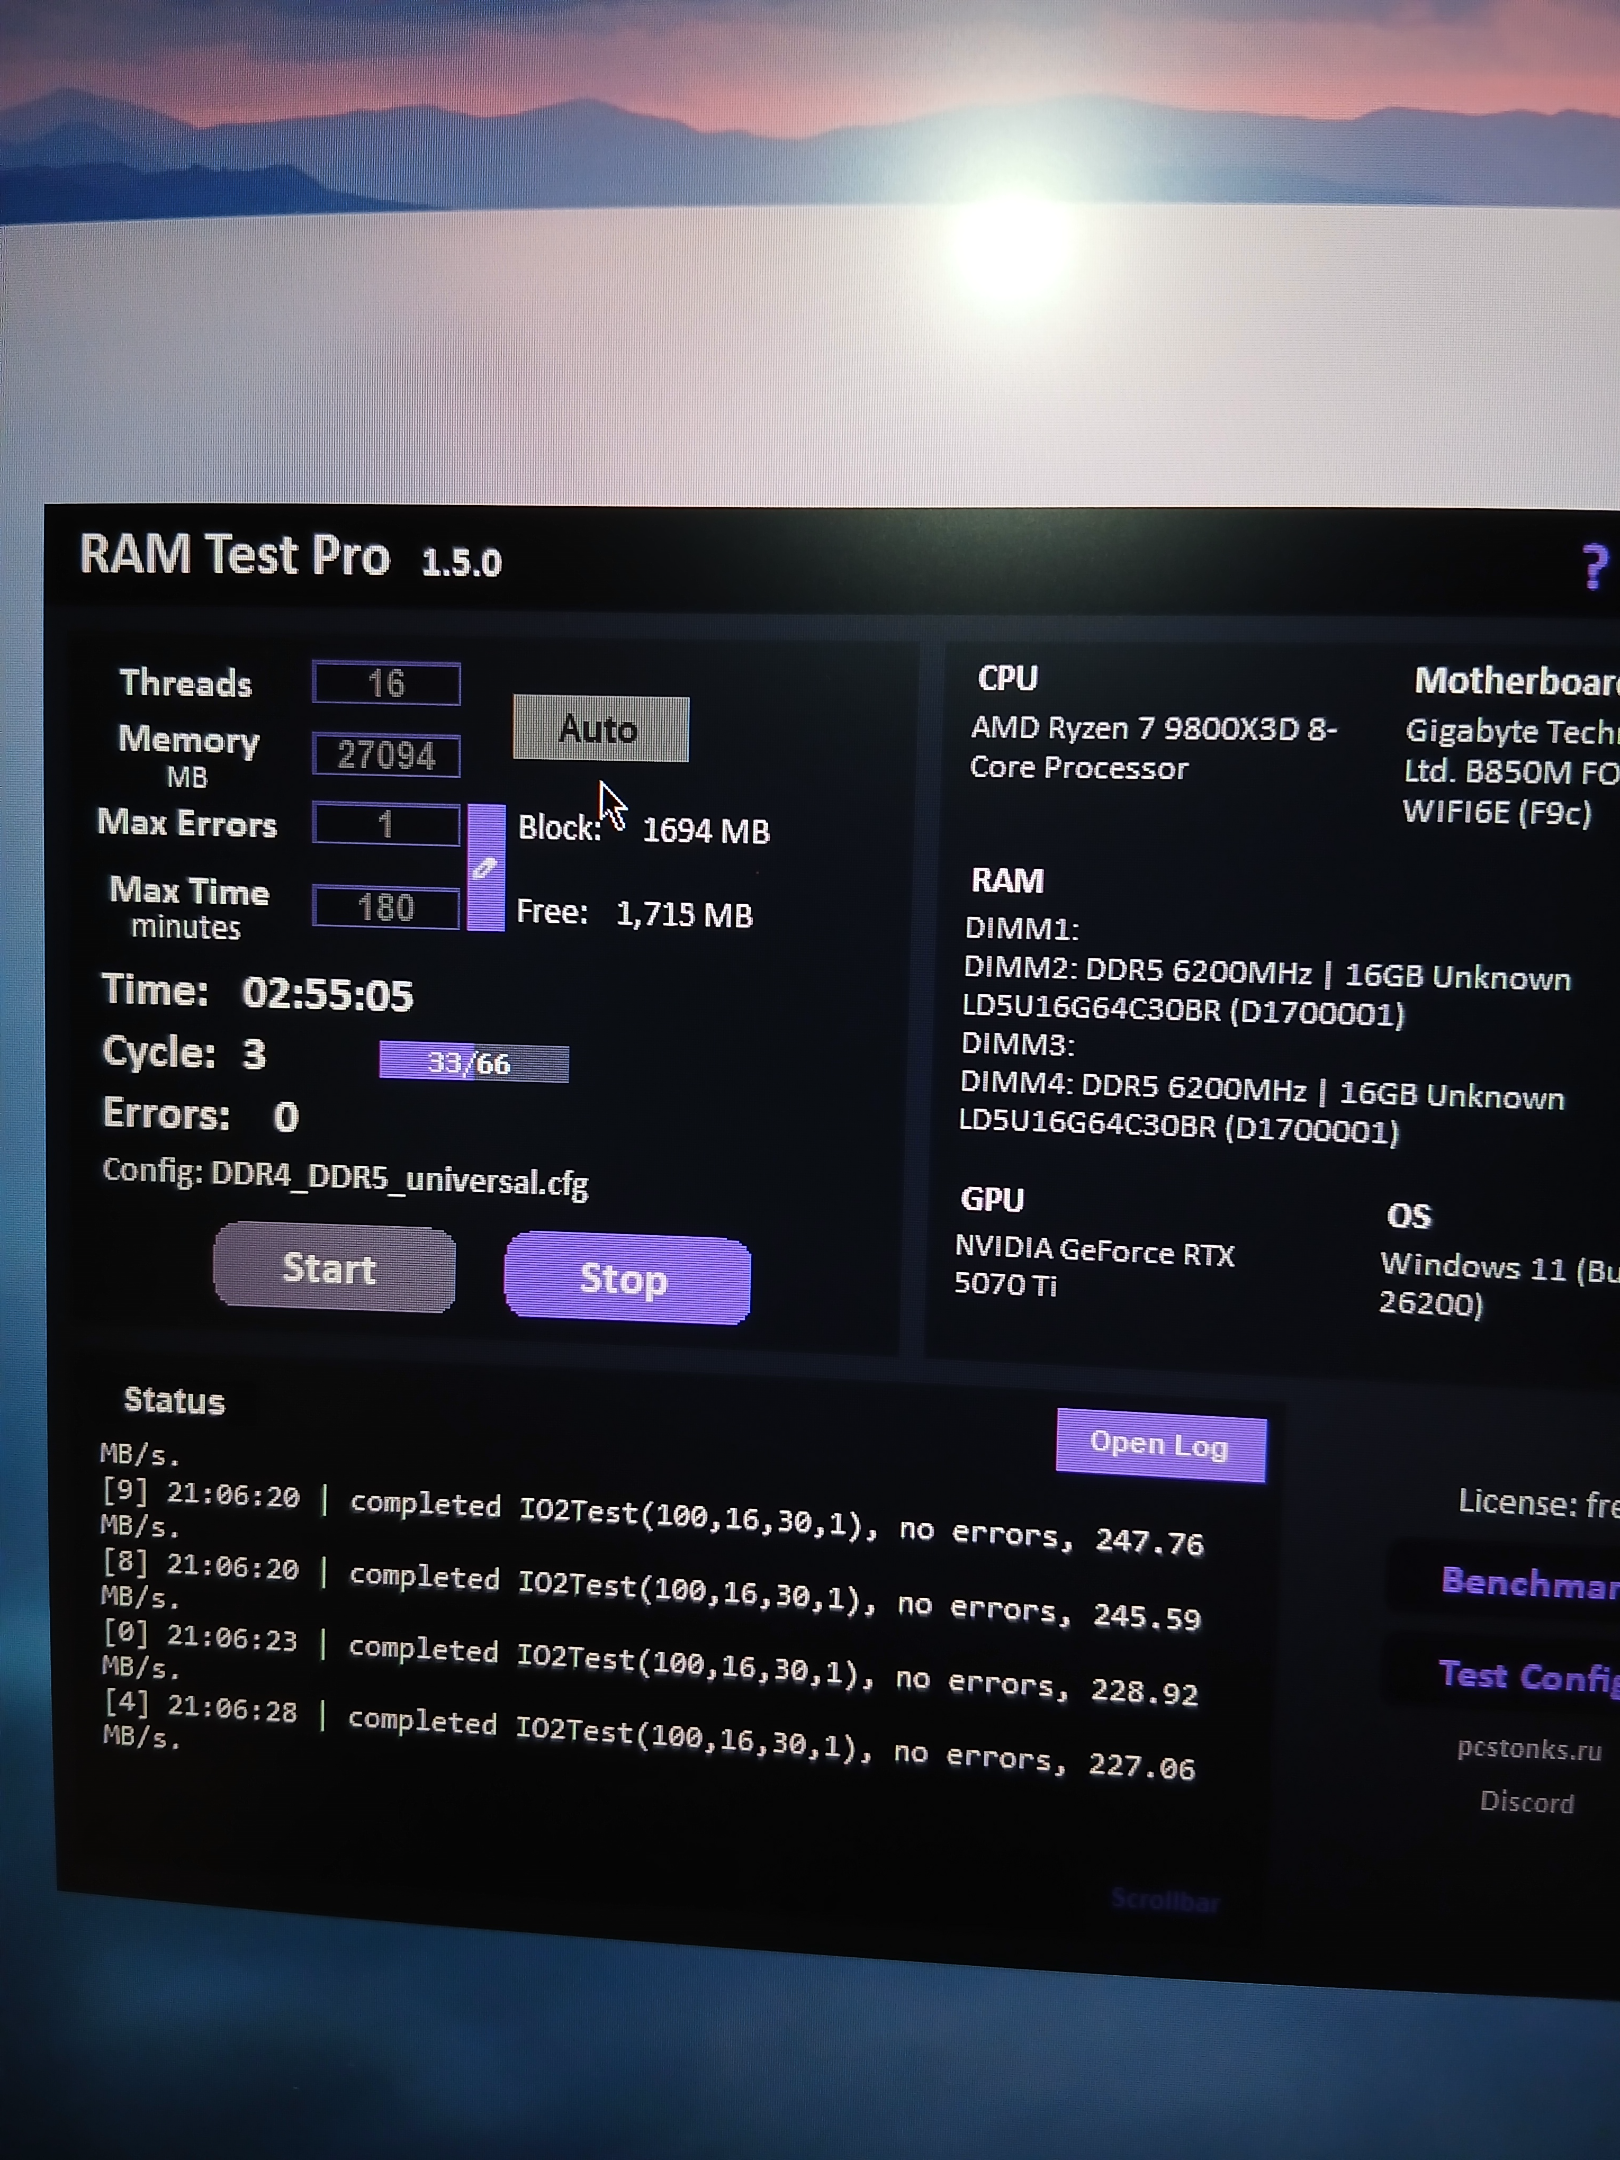Click the Max Errors input field
This screenshot has height=2160, width=1620.
[x=386, y=824]
